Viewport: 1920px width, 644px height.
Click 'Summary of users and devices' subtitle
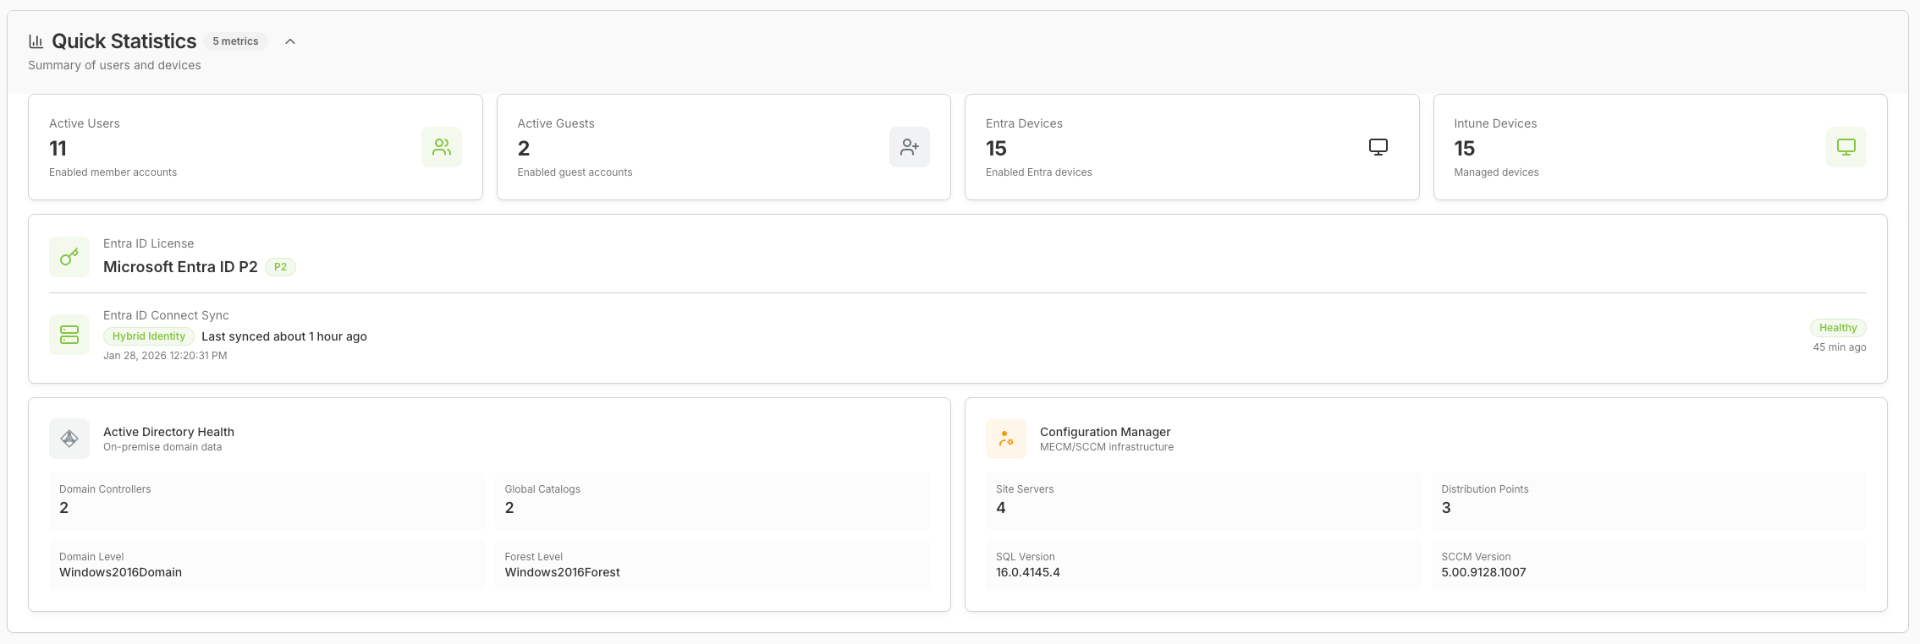point(115,65)
